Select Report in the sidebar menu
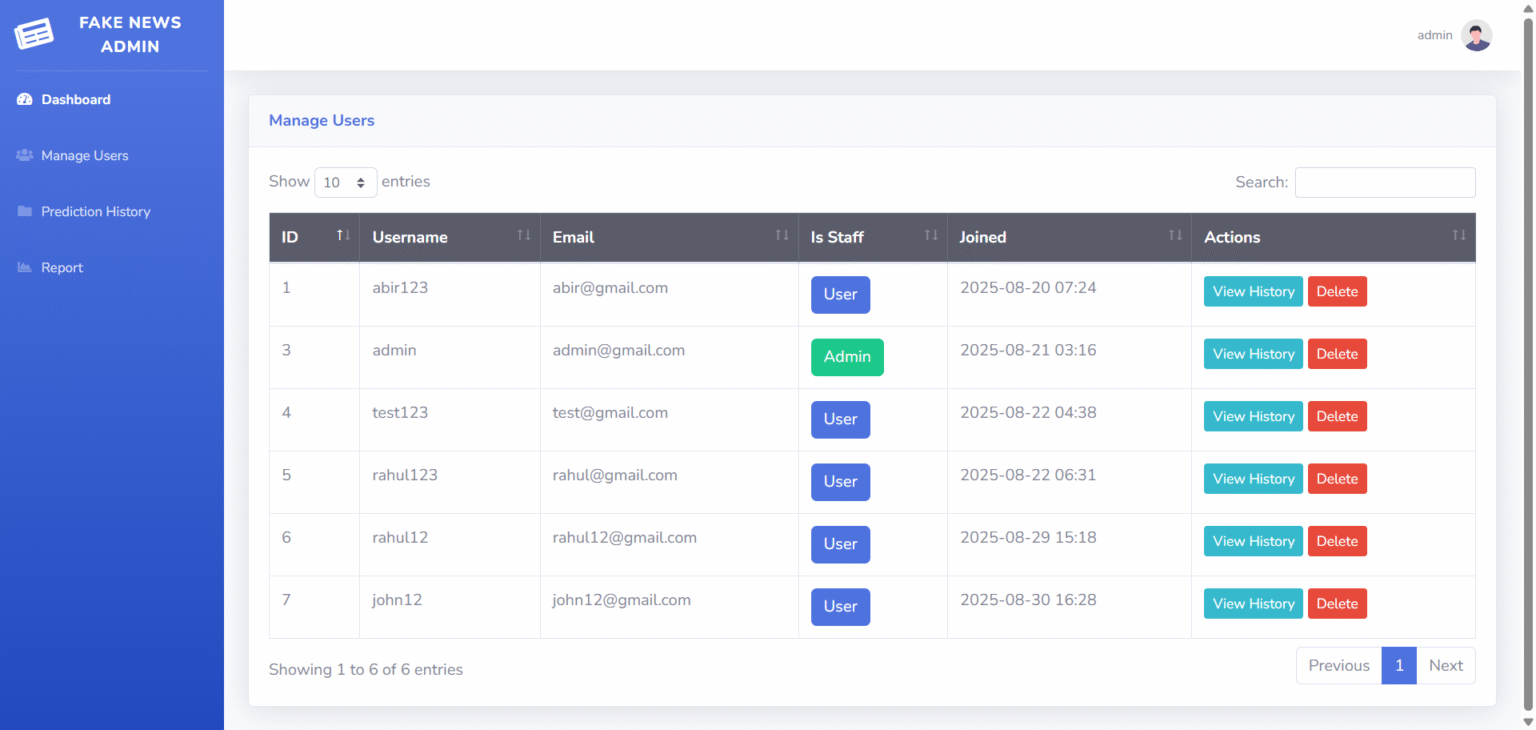 [60, 267]
